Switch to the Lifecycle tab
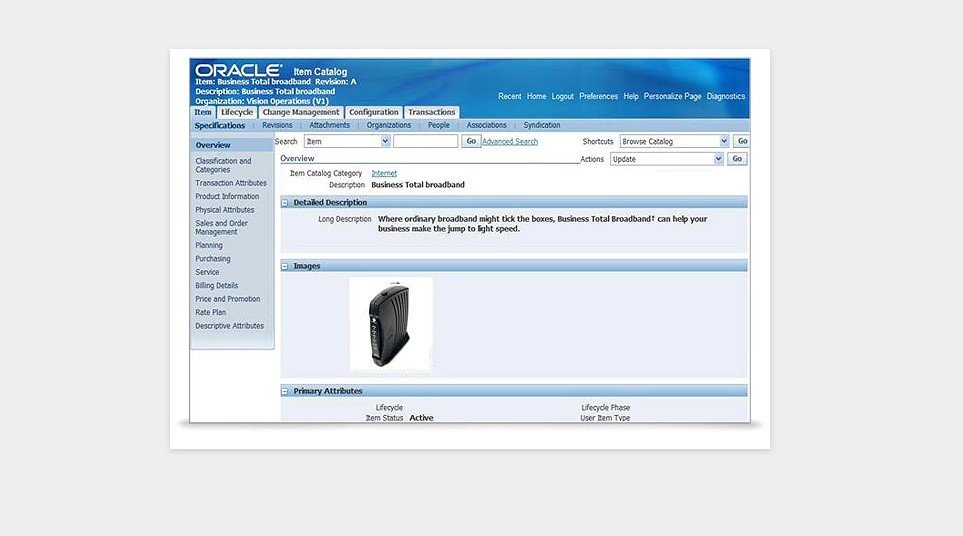 coord(237,112)
